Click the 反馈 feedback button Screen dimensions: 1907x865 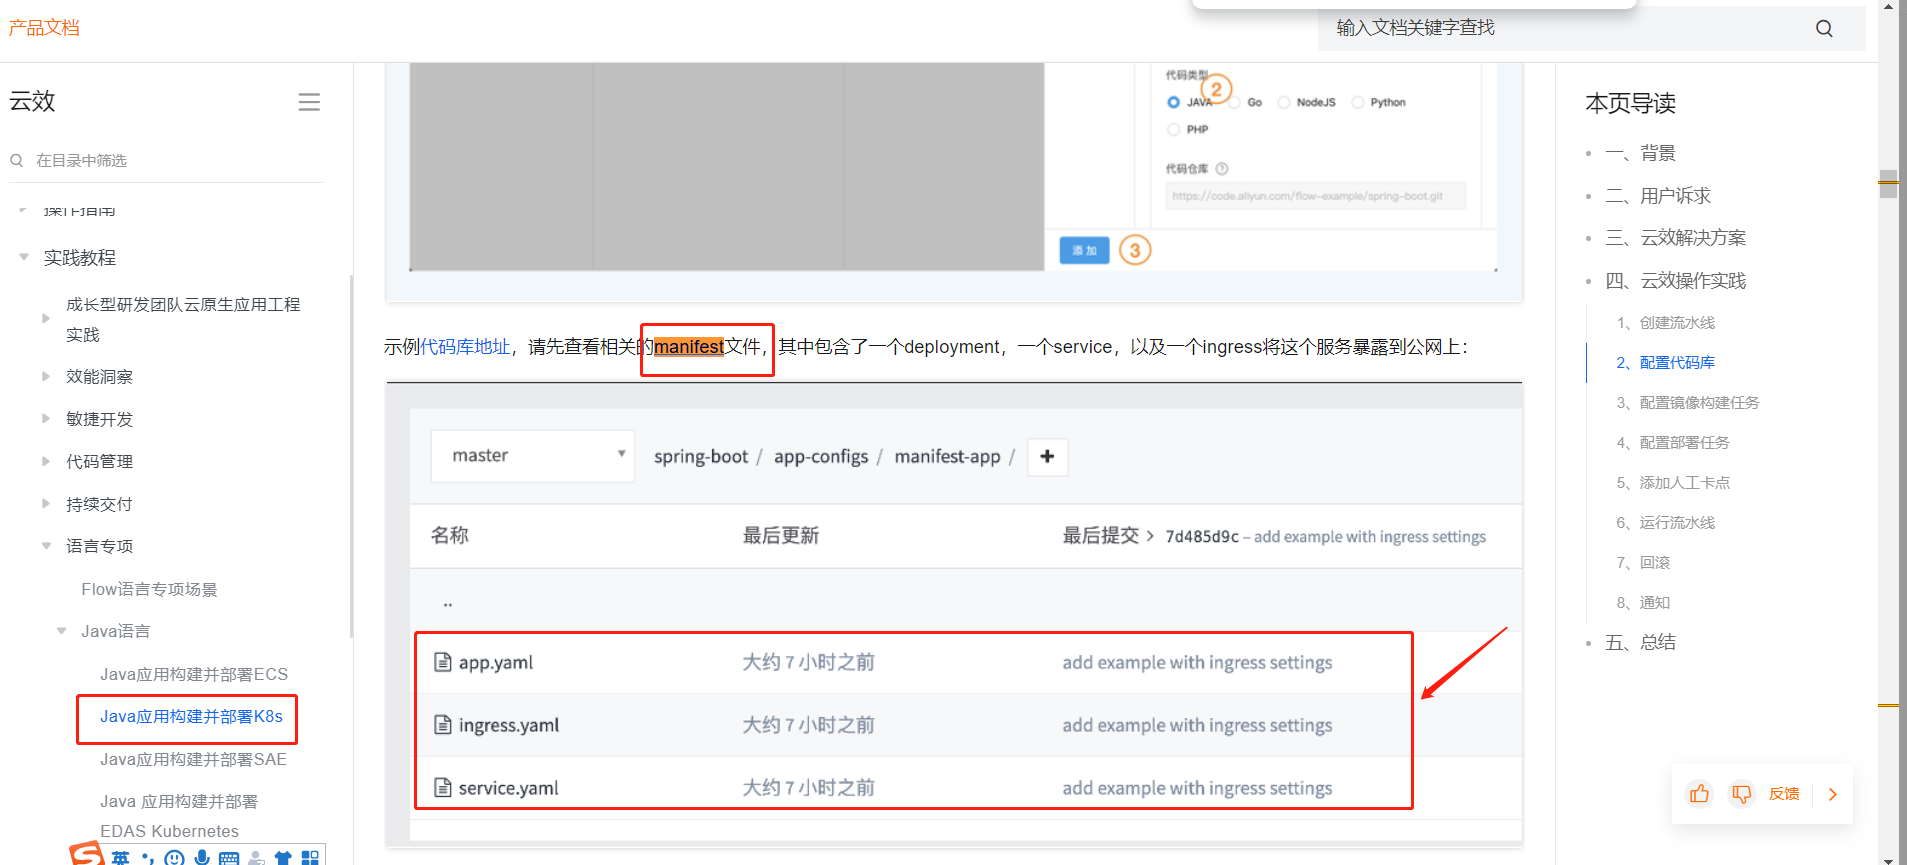click(1784, 794)
